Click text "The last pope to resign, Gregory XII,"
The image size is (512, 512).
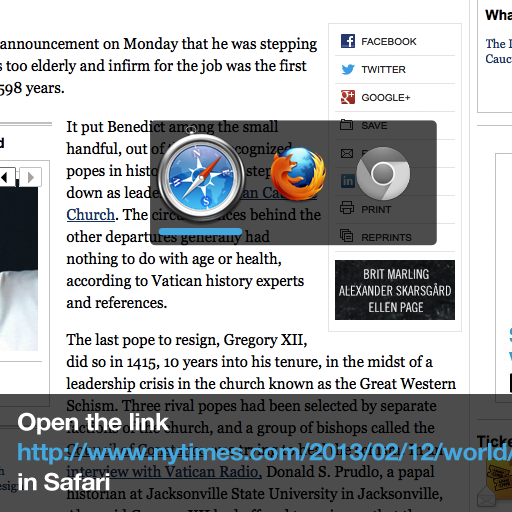point(187,340)
